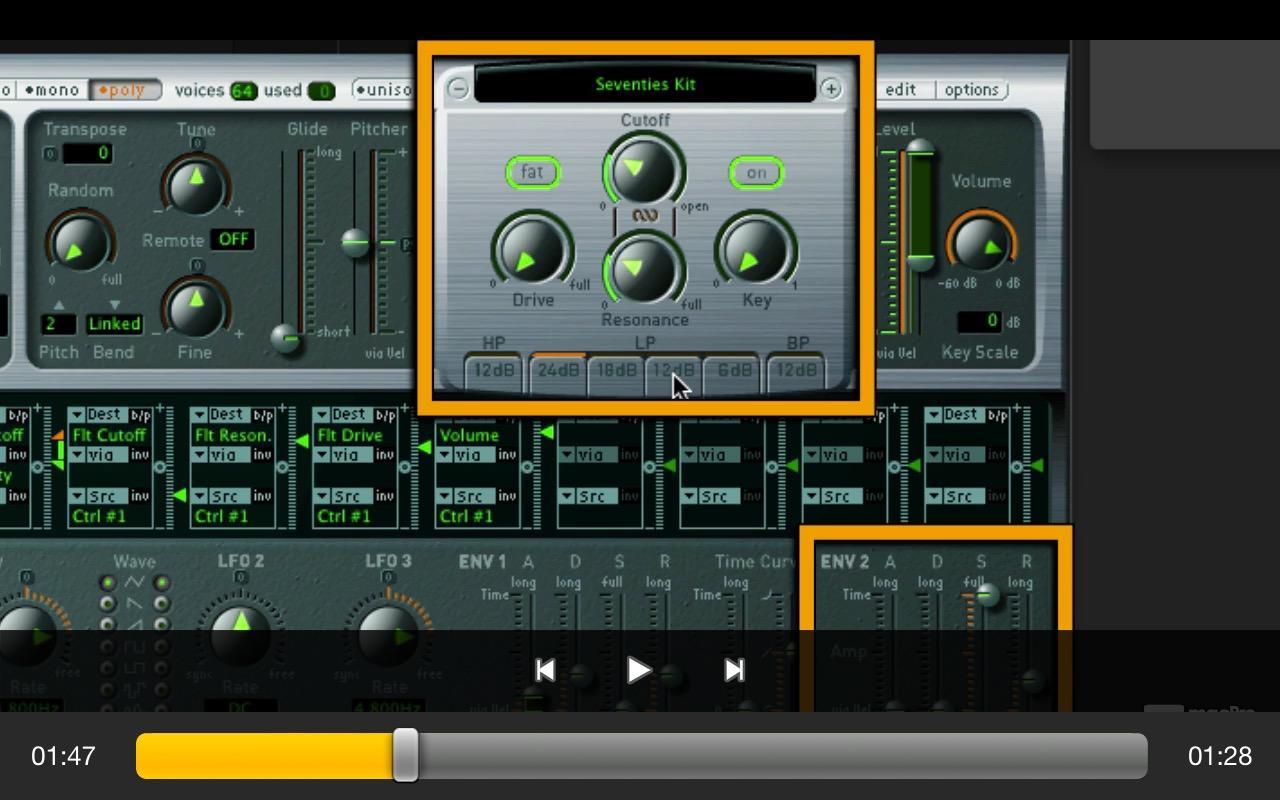1280x800 pixels.
Task: Click the plus button beside Seventies Kit
Action: (x=831, y=88)
